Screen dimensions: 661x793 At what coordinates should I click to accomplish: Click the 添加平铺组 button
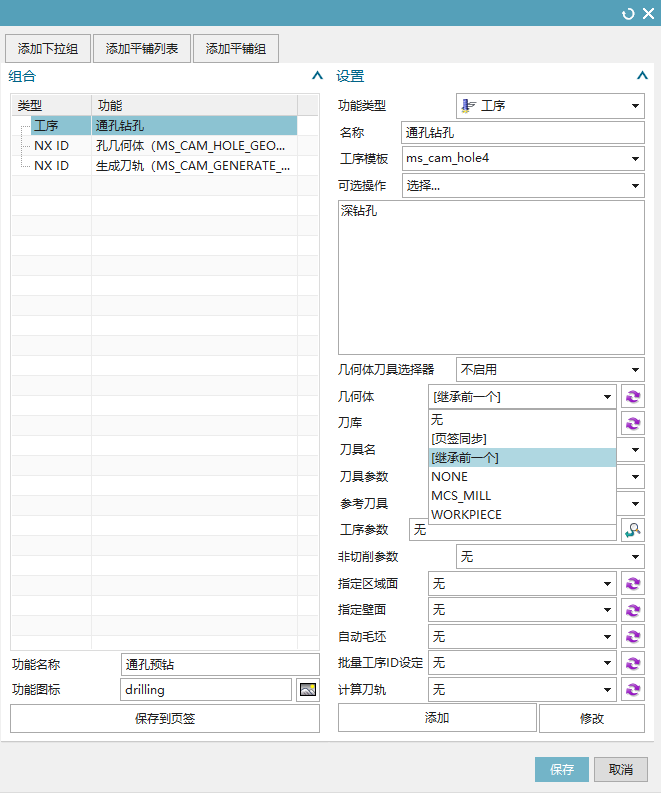(x=236, y=49)
